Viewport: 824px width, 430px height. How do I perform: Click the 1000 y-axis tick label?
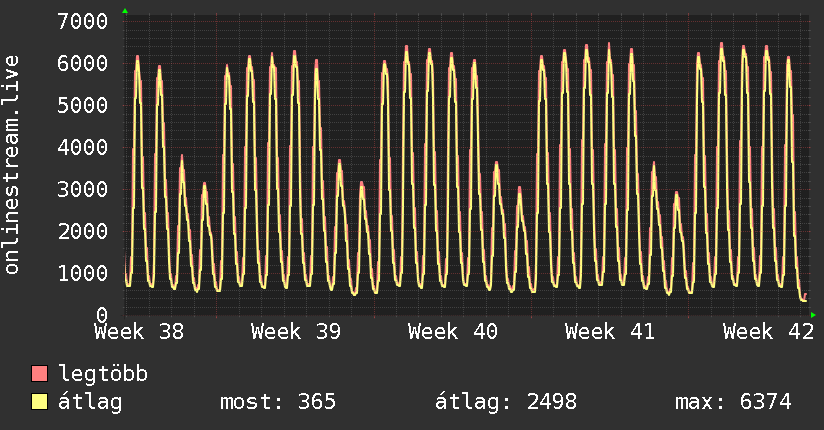83,273
